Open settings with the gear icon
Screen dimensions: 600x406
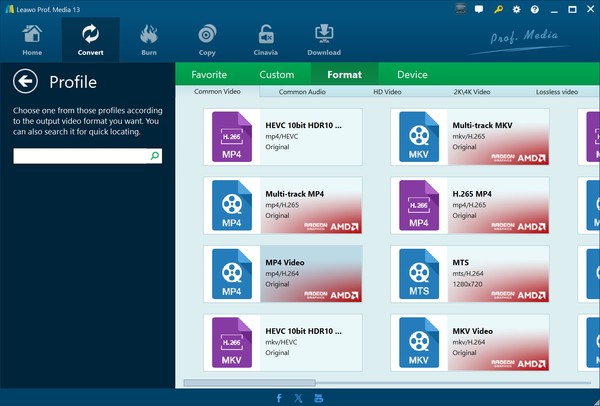[x=517, y=10]
